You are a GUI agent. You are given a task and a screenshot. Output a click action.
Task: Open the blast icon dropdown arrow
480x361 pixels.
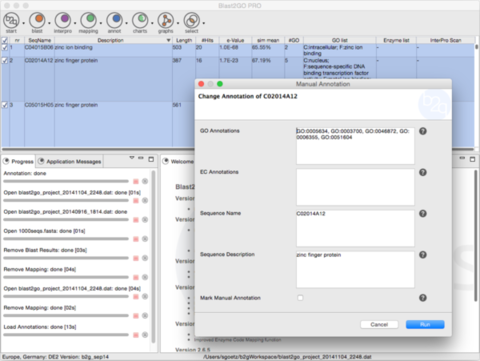49,23
